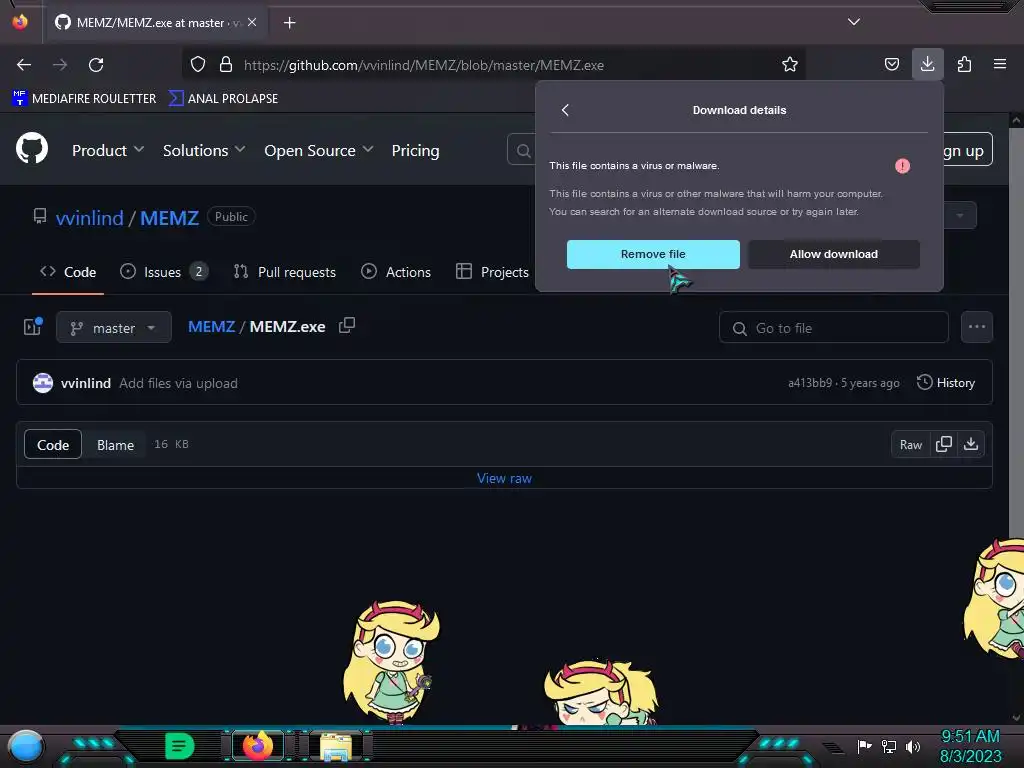
Task: Expand the Solutions menu
Action: coord(204,150)
